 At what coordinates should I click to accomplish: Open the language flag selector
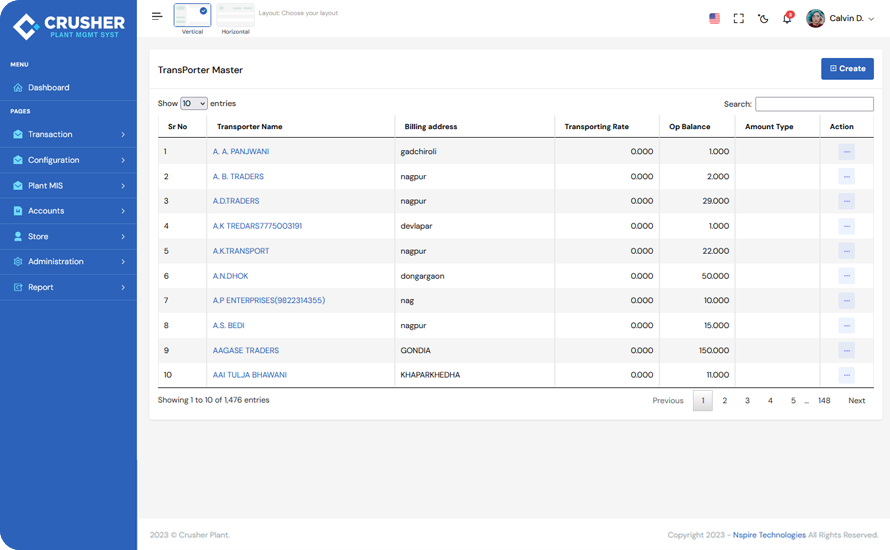tap(714, 18)
